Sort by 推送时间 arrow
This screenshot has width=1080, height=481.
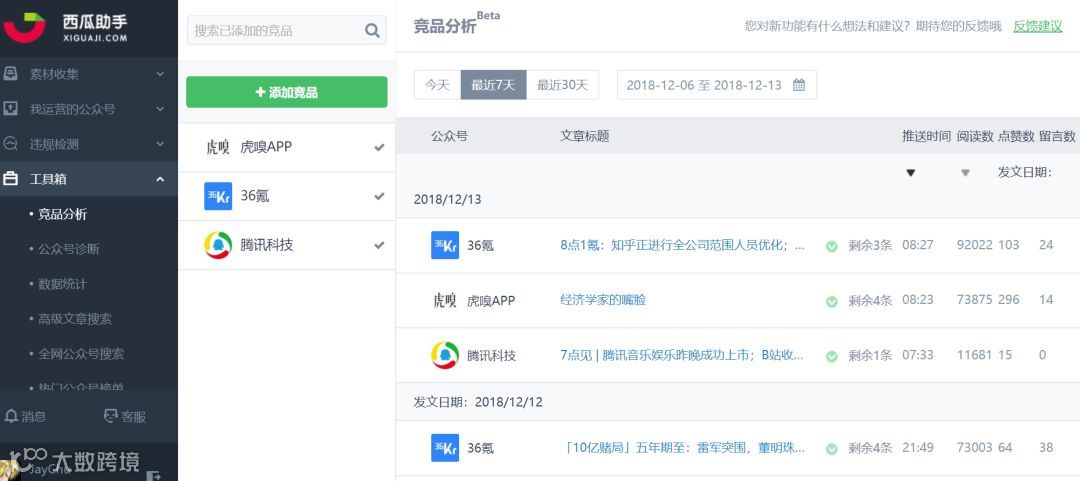point(911,173)
